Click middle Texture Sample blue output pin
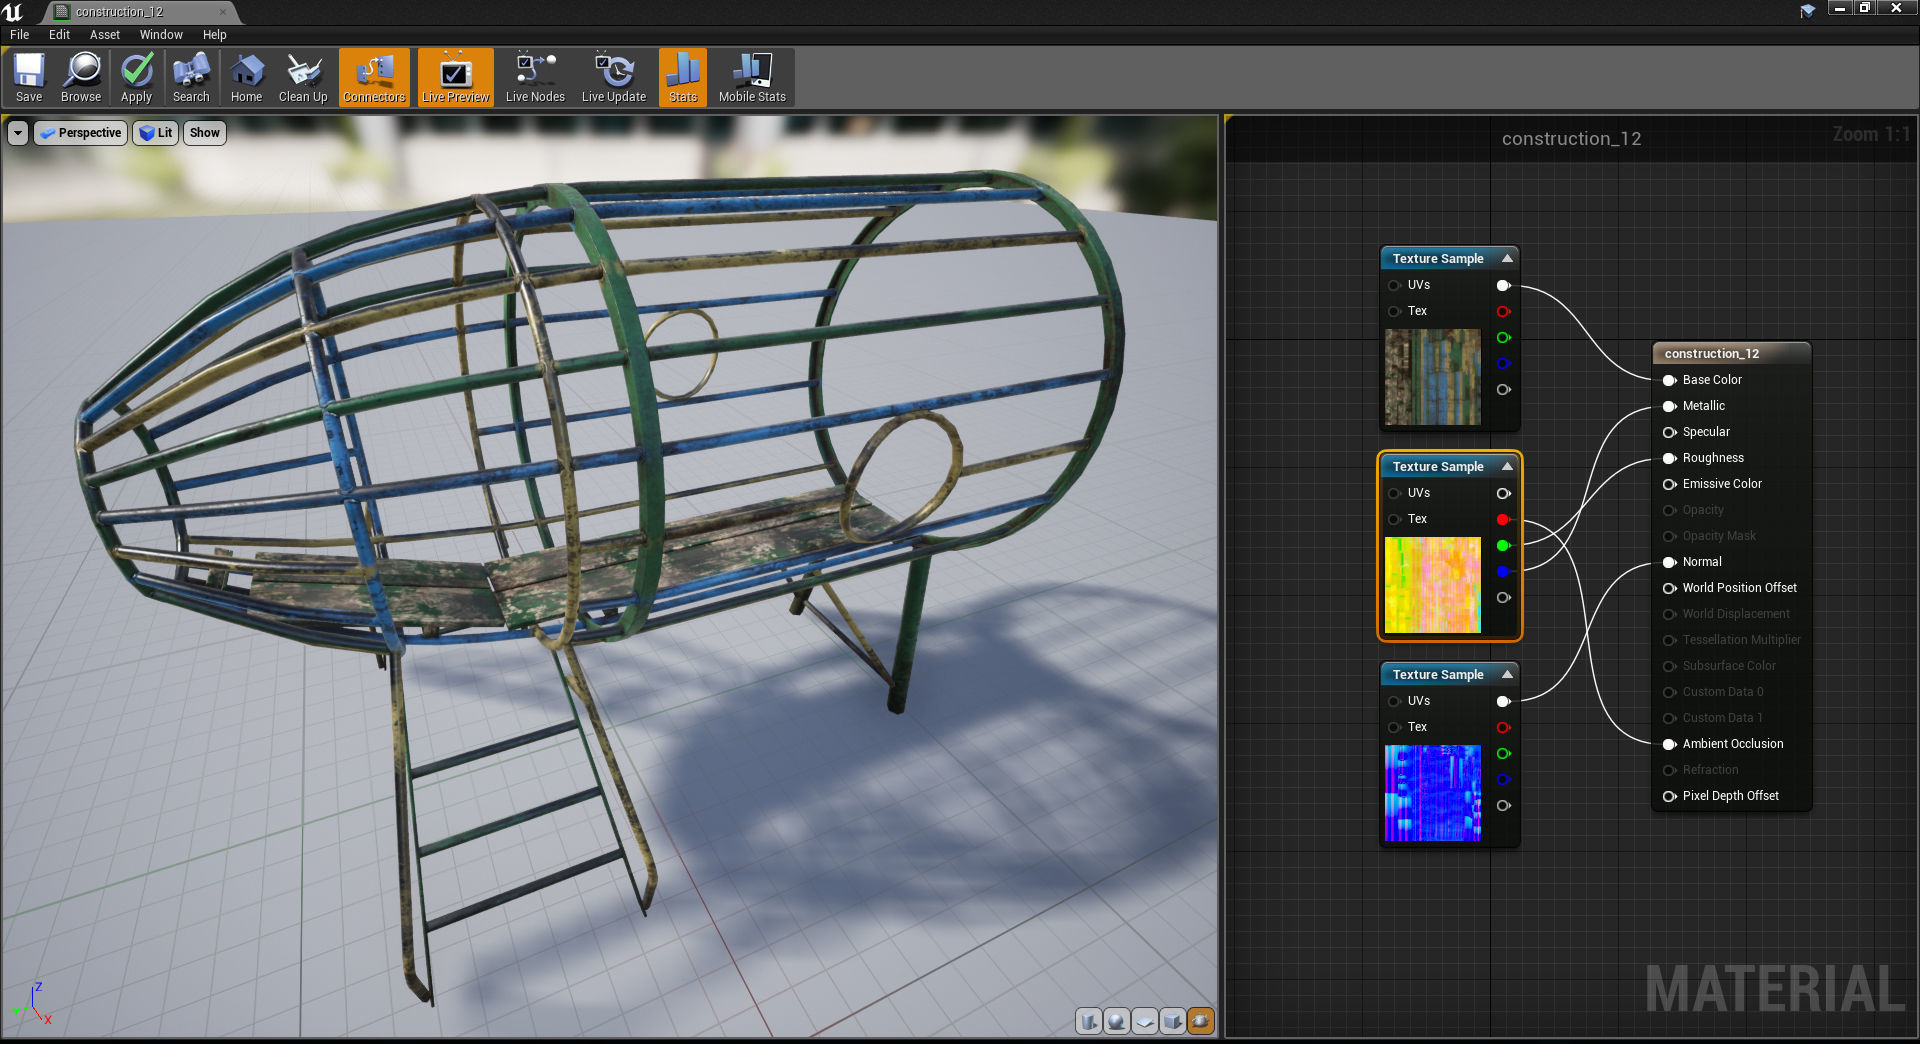This screenshot has width=1920, height=1044. pos(1503,571)
